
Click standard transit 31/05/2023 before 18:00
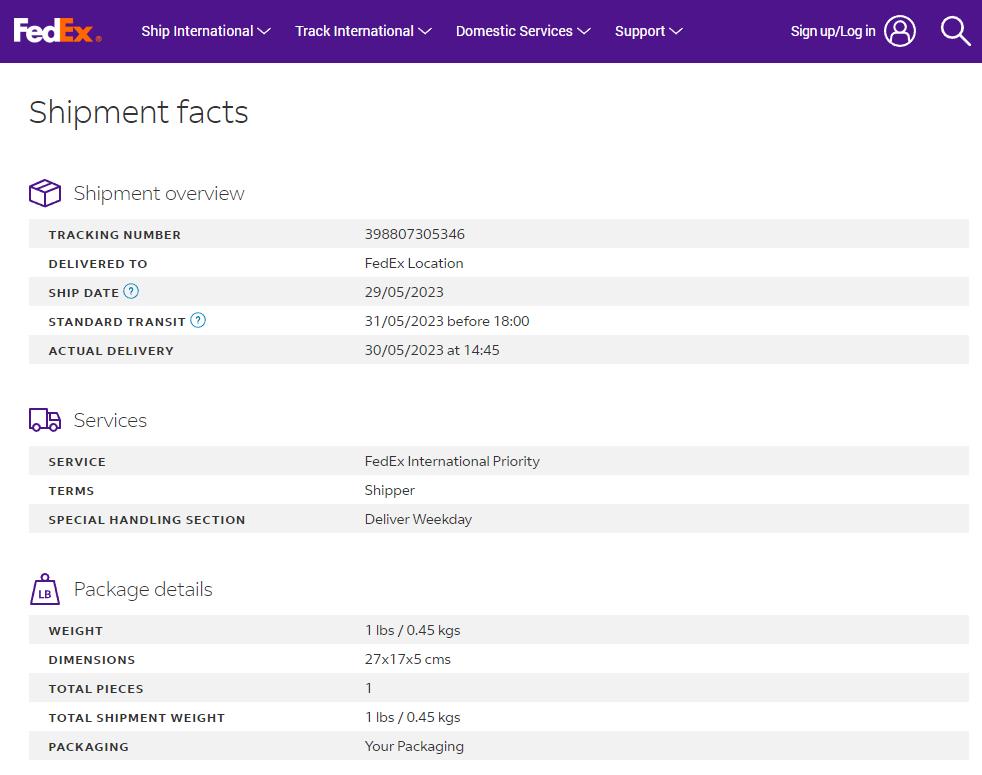point(447,321)
